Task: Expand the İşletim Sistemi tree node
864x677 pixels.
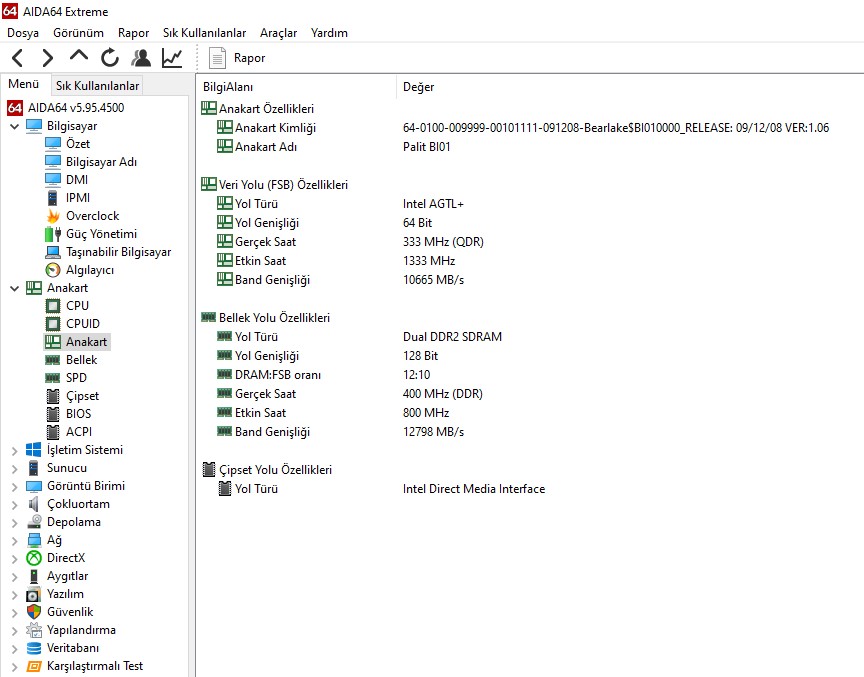Action: [x=14, y=450]
